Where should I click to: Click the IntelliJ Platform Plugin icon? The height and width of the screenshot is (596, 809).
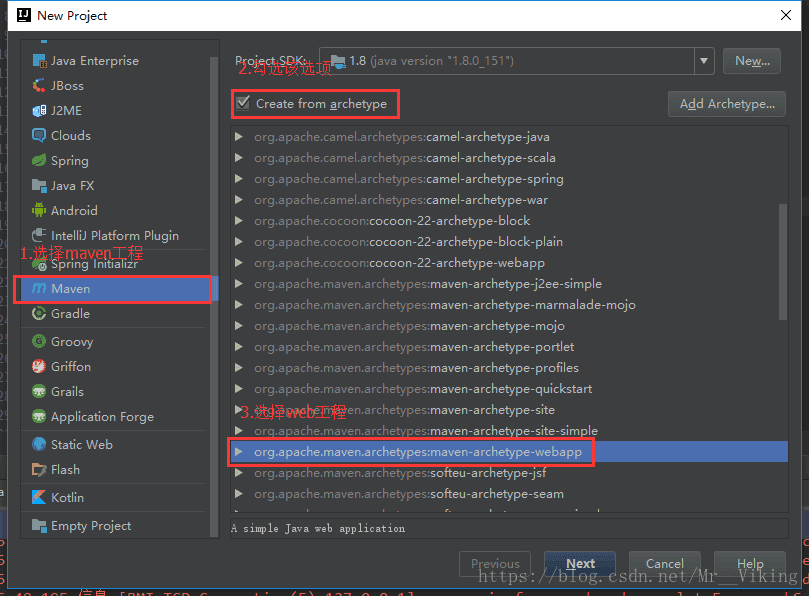[39, 235]
